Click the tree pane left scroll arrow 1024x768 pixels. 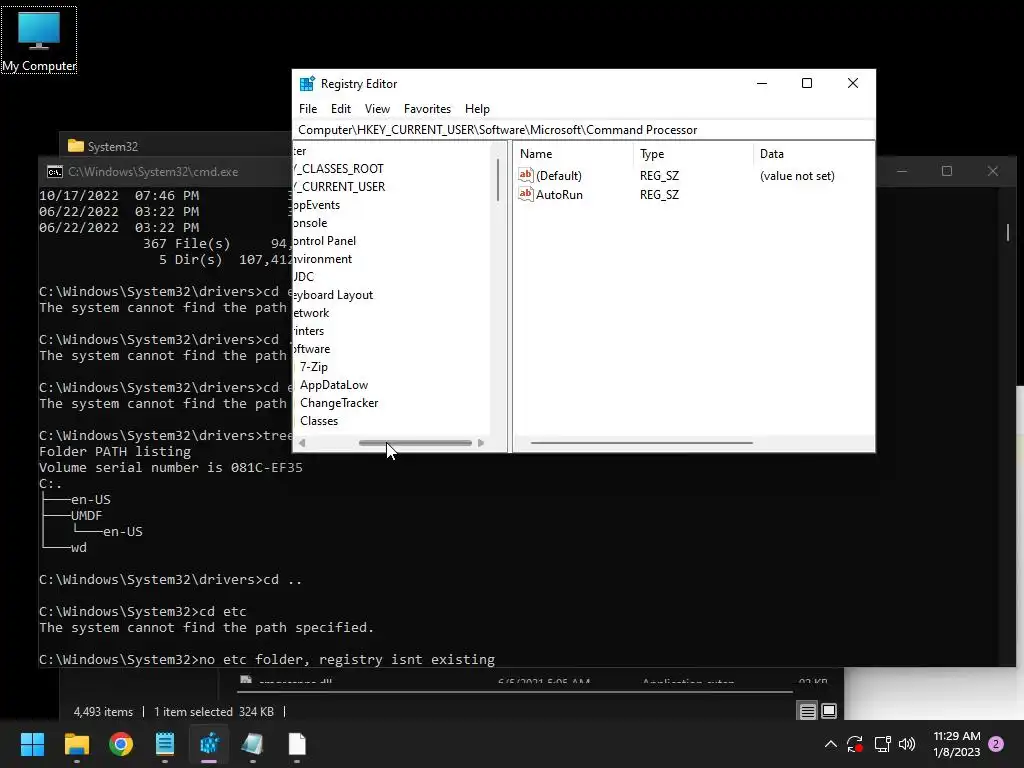pyautogui.click(x=302, y=443)
